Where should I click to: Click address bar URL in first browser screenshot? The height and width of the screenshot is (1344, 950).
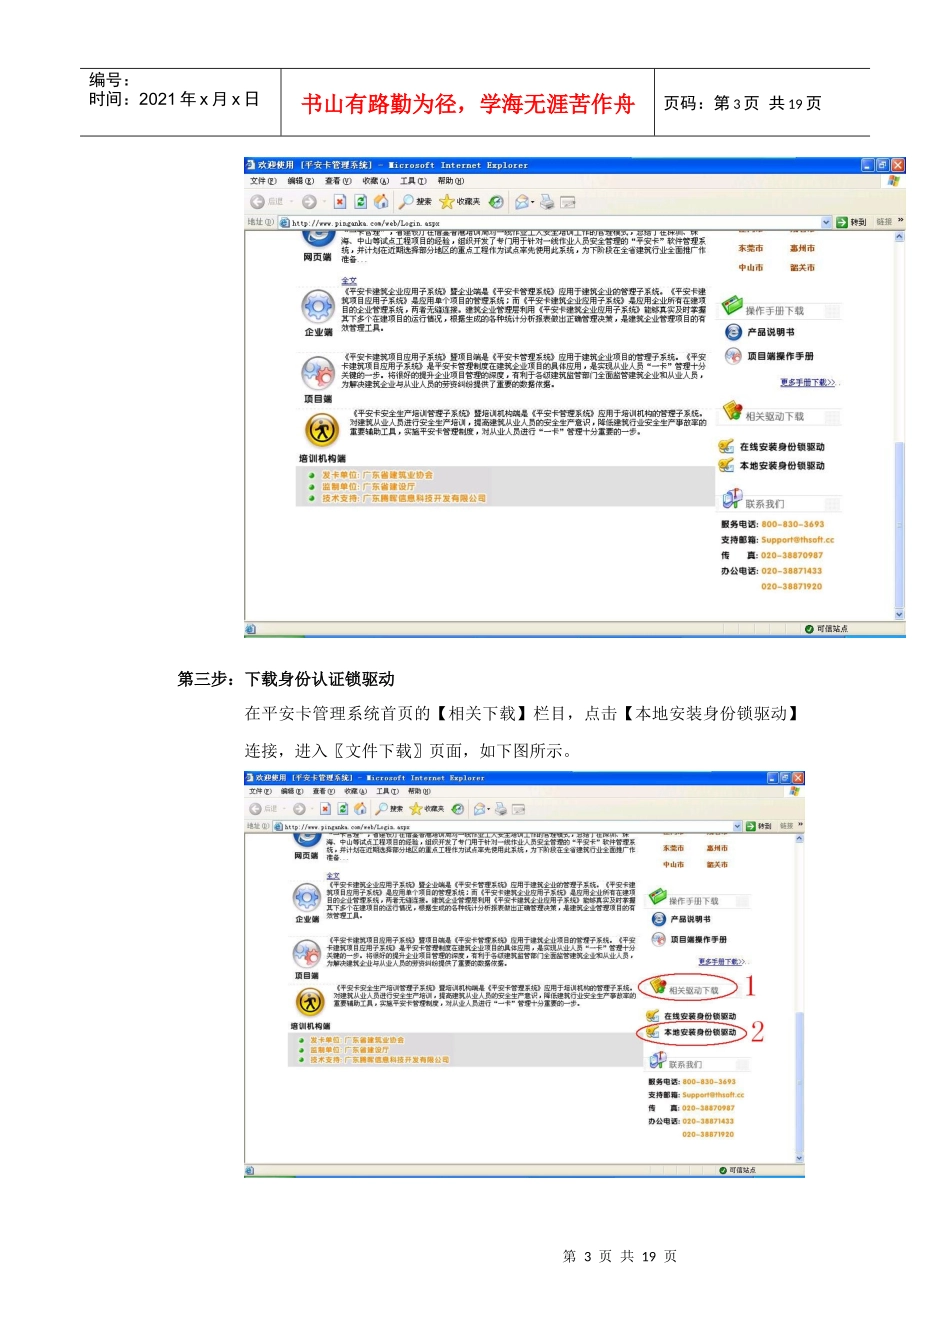365,223
